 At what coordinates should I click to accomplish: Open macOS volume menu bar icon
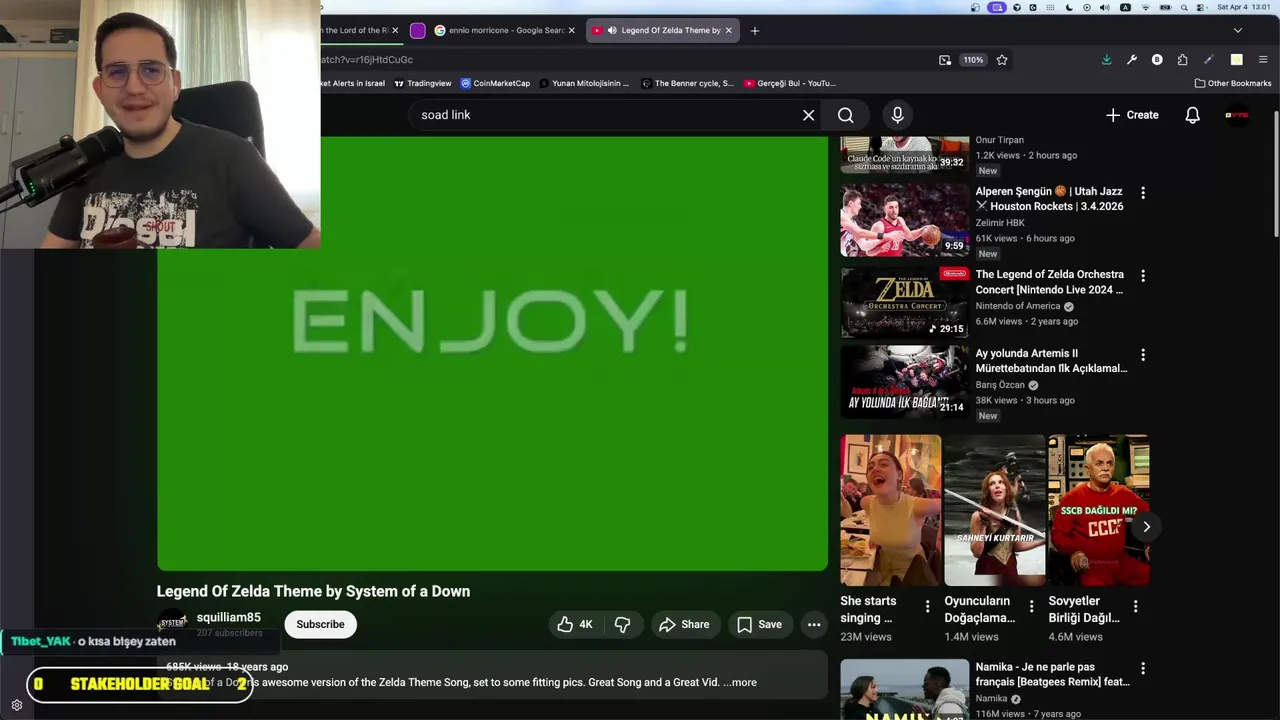click(1104, 7)
